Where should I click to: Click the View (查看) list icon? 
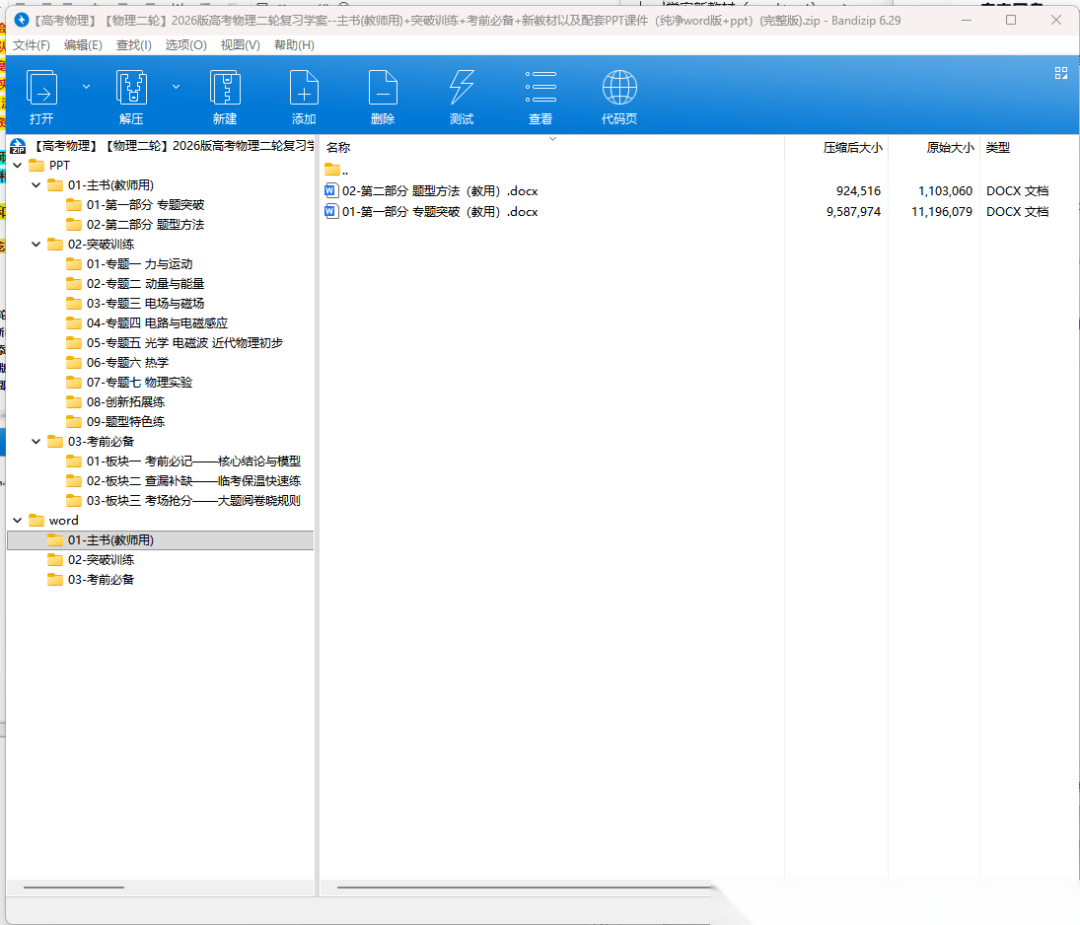(541, 89)
